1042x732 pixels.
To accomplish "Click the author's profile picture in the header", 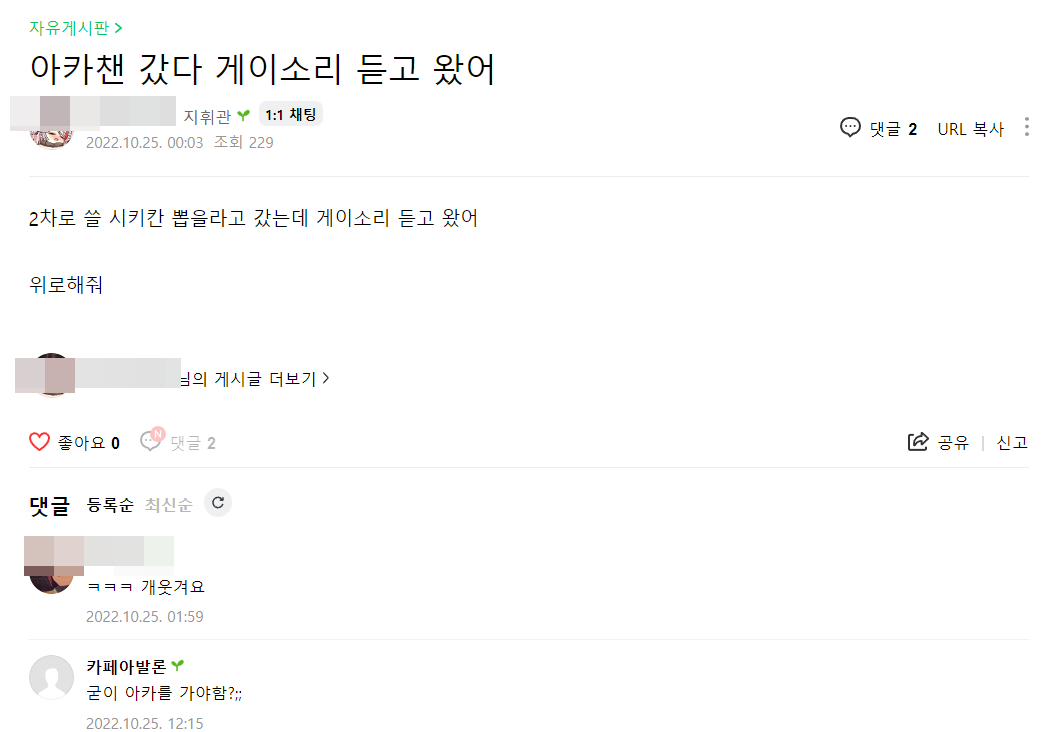I will click(x=50, y=137).
